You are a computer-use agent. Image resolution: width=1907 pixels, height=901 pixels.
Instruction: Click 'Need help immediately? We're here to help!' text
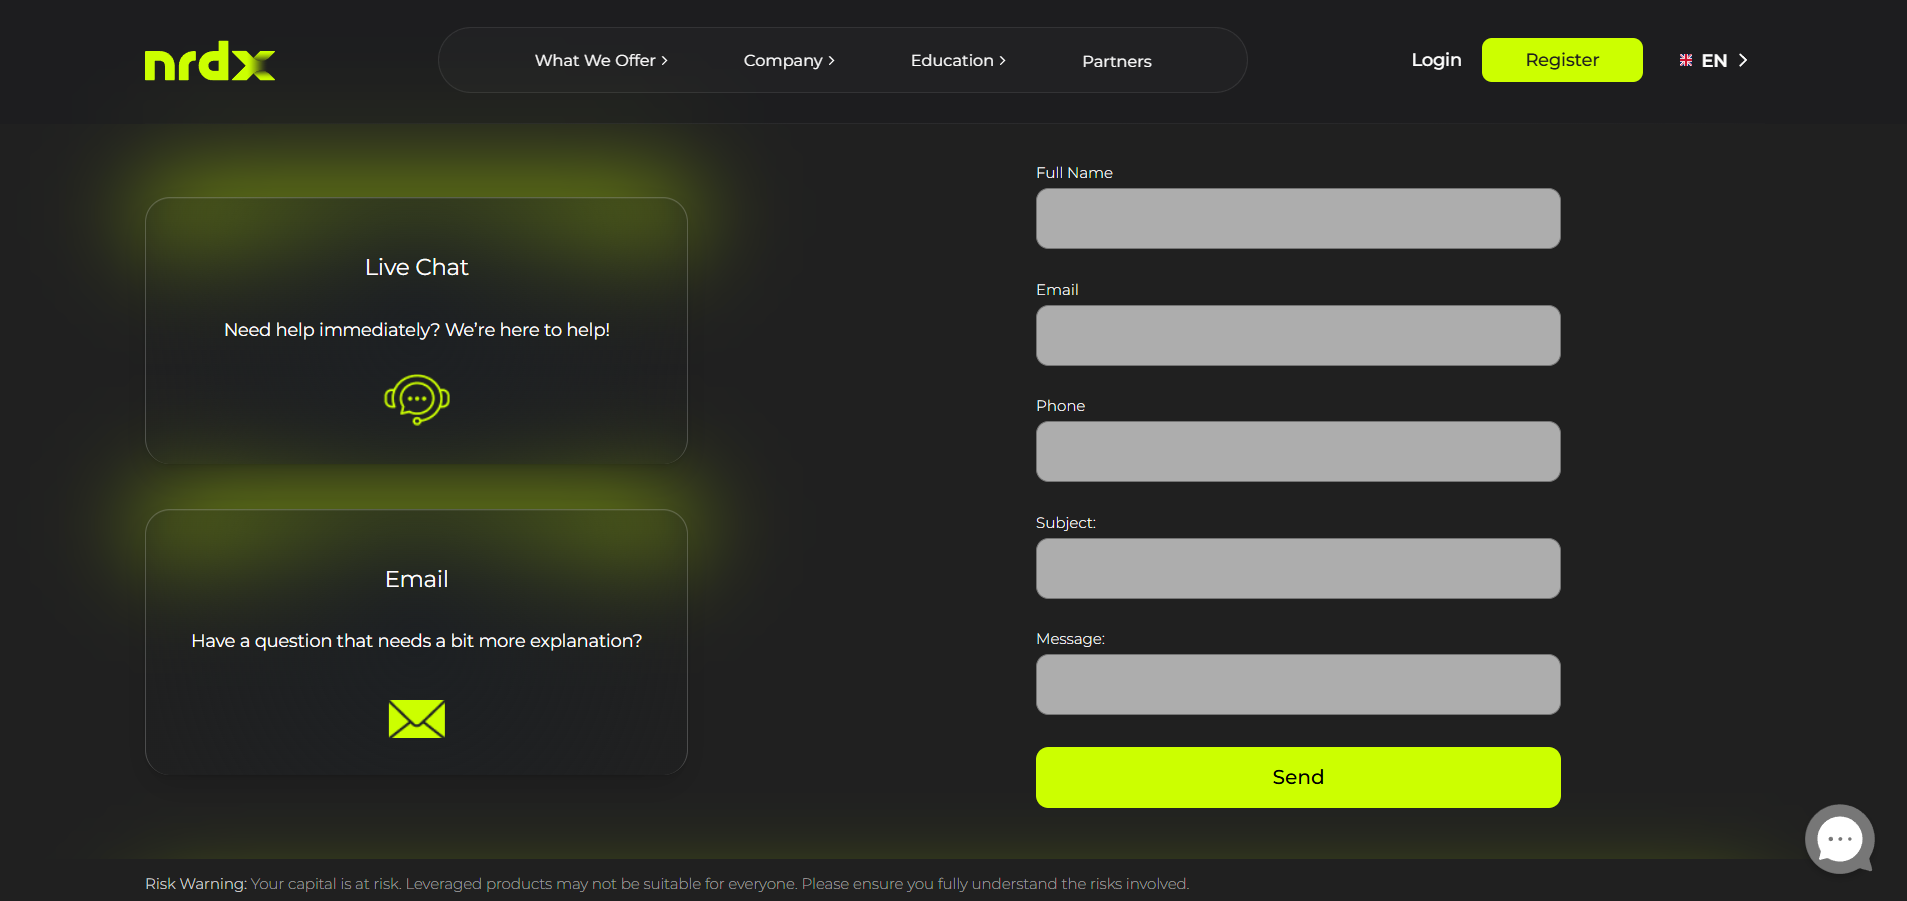tap(417, 330)
